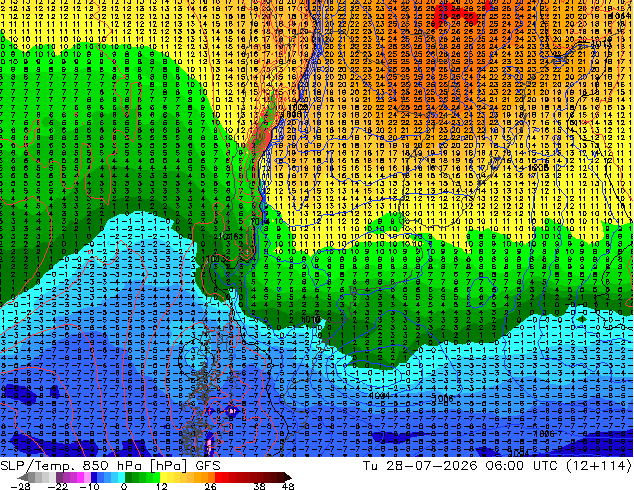This screenshot has height=490, width=634.
Task: Click the dark blue segment at -10 in the legend
Action: (x=94, y=477)
